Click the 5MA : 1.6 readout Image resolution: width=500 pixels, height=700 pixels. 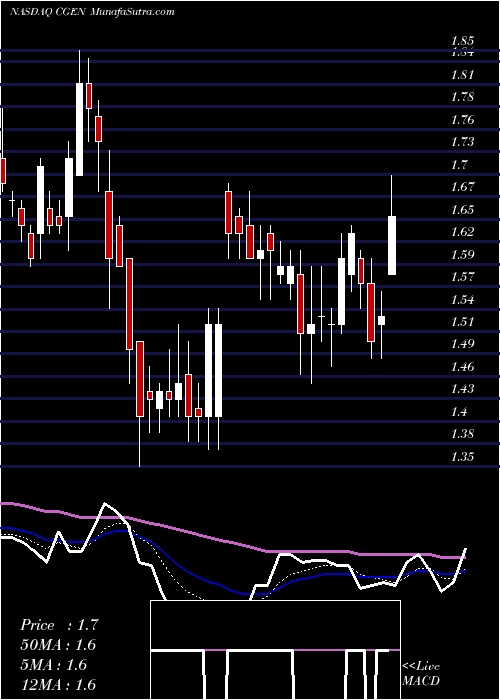point(53,665)
